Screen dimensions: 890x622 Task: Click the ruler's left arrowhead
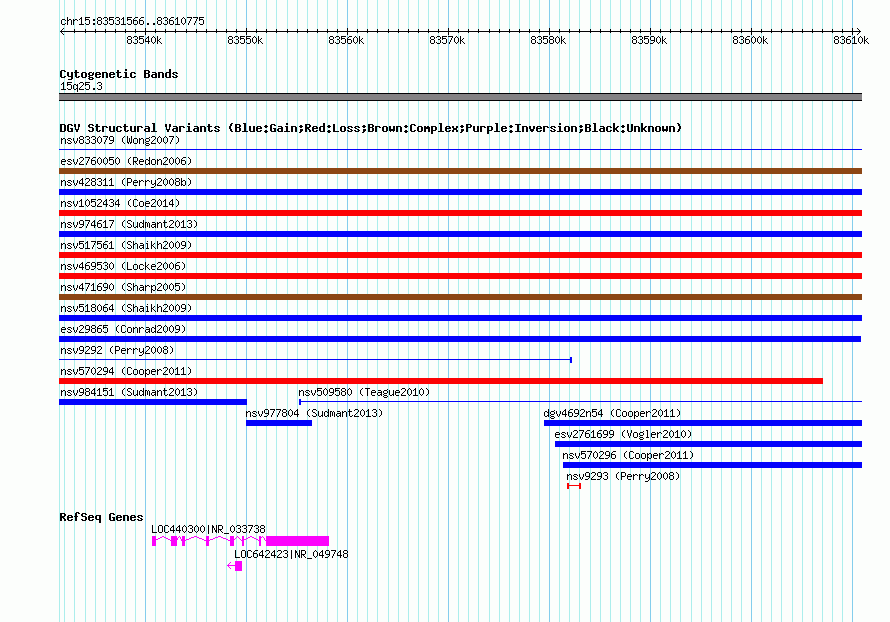62,31
